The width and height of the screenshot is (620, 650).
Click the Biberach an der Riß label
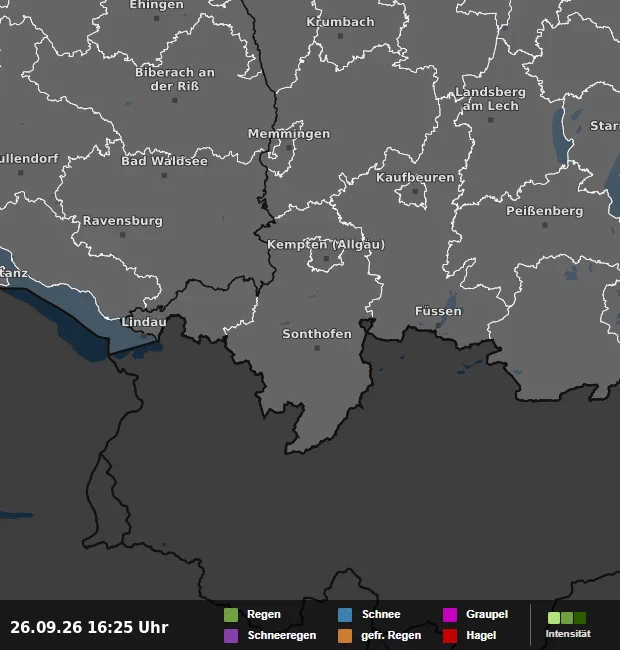175,79
